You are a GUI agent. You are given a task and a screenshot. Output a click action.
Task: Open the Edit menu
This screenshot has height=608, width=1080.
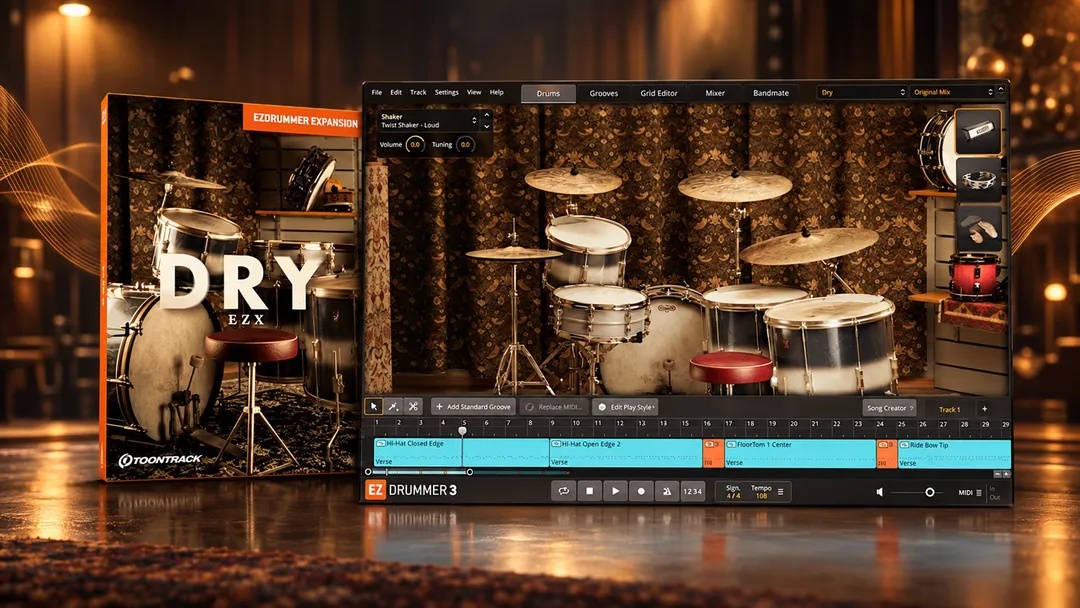click(x=396, y=92)
